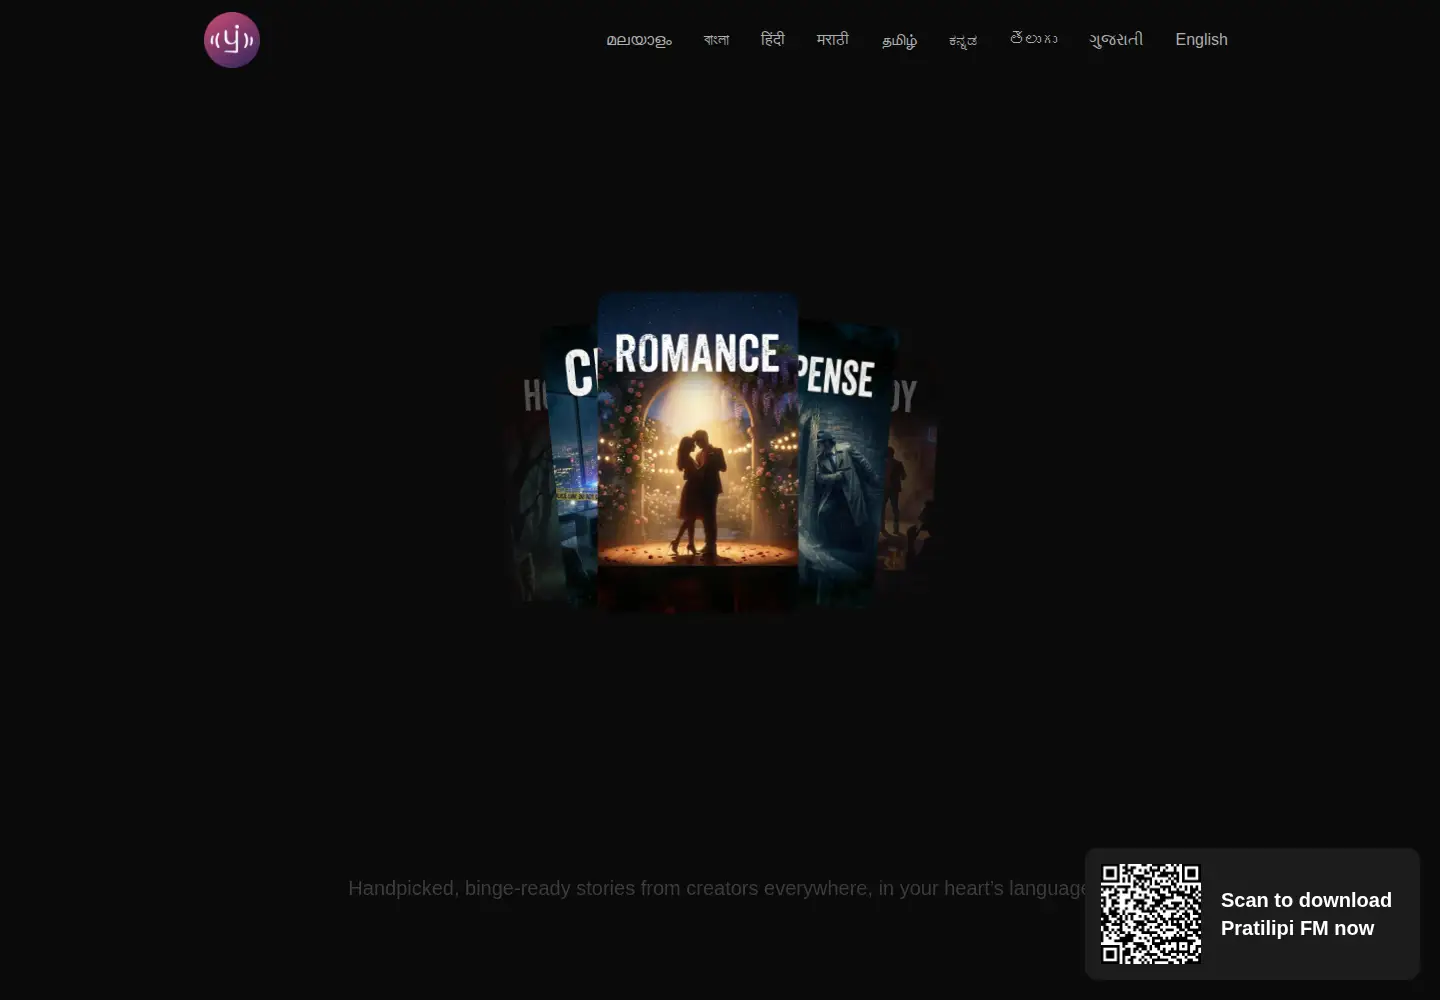Viewport: 1440px width, 1000px height.
Task: Click the QR code to download app
Action: tap(1151, 914)
